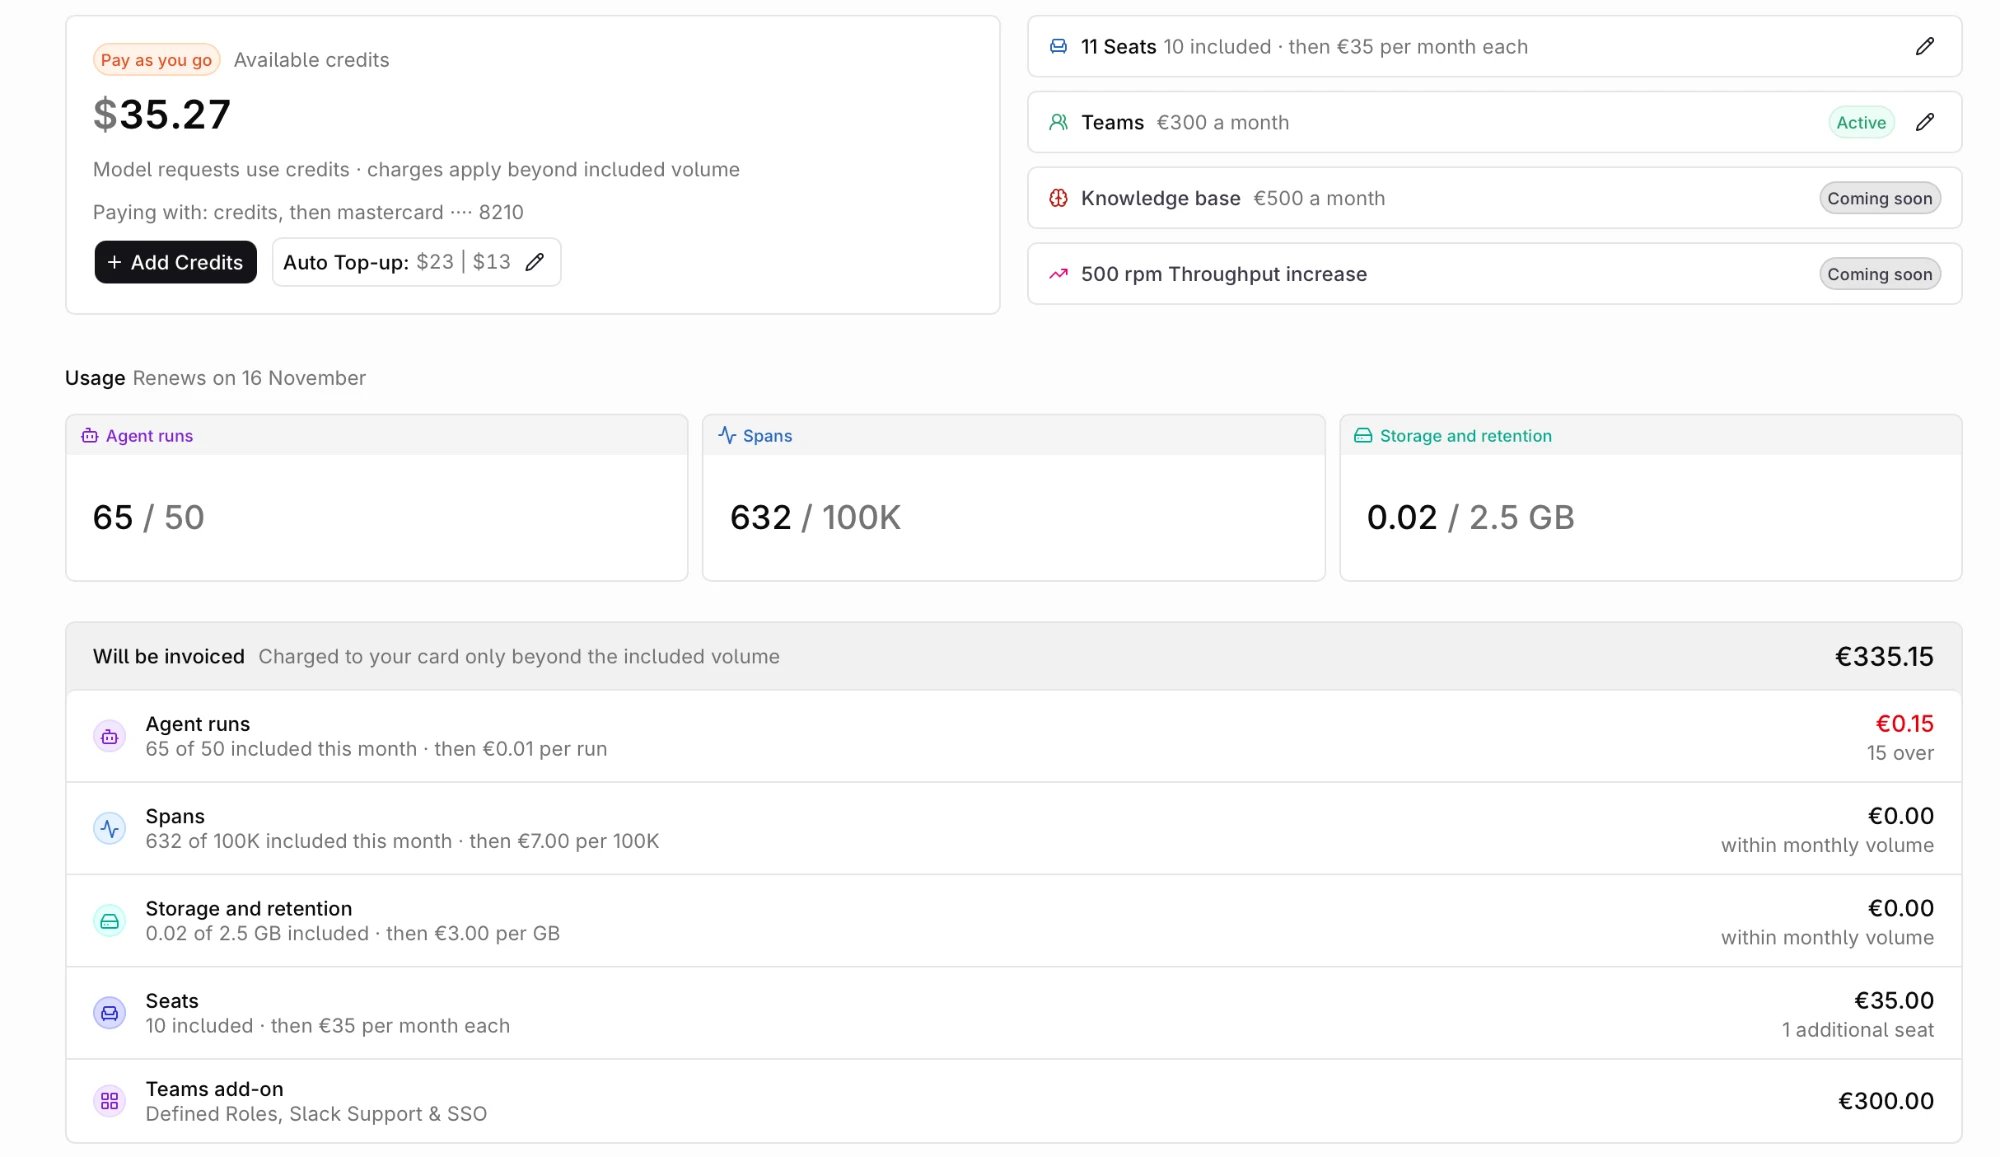Click 'Renews on 16 November' text

pos(249,378)
